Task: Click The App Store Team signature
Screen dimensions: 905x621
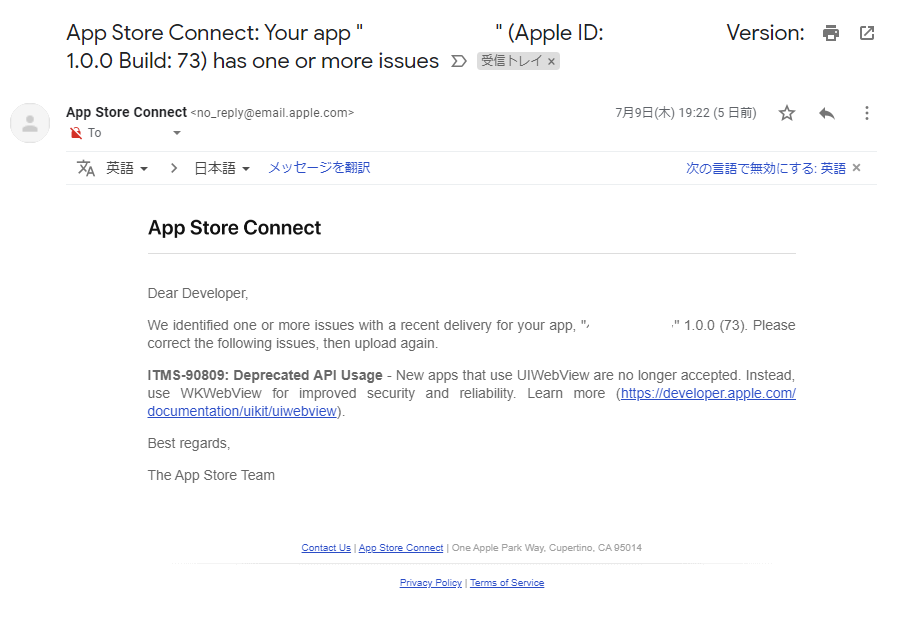Action: point(211,476)
